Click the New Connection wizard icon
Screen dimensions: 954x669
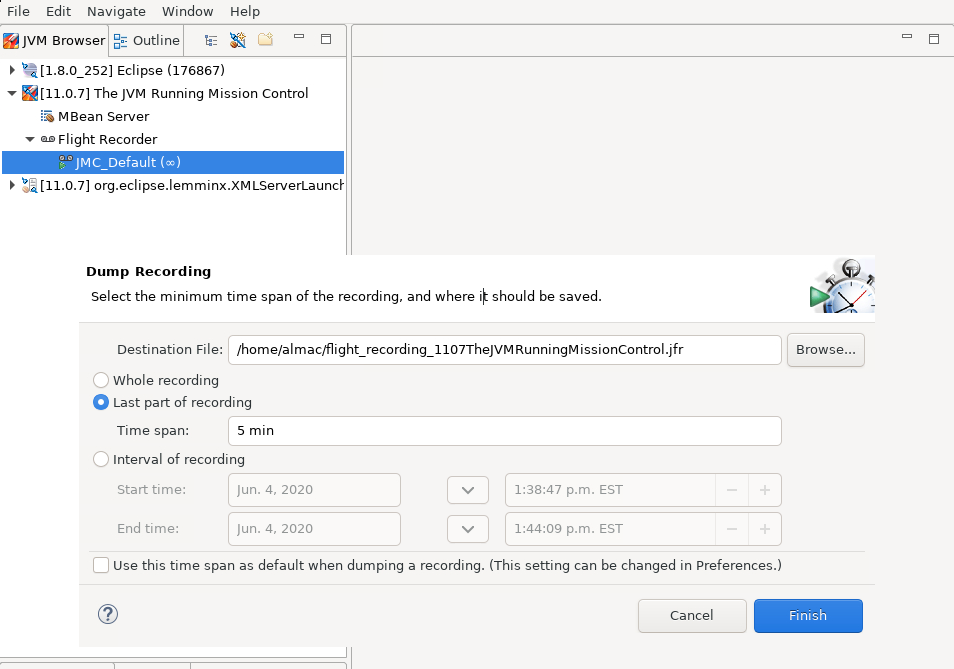tap(237, 40)
